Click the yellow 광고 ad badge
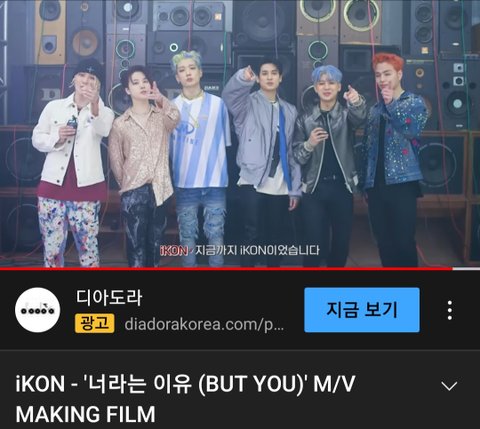 tap(95, 323)
